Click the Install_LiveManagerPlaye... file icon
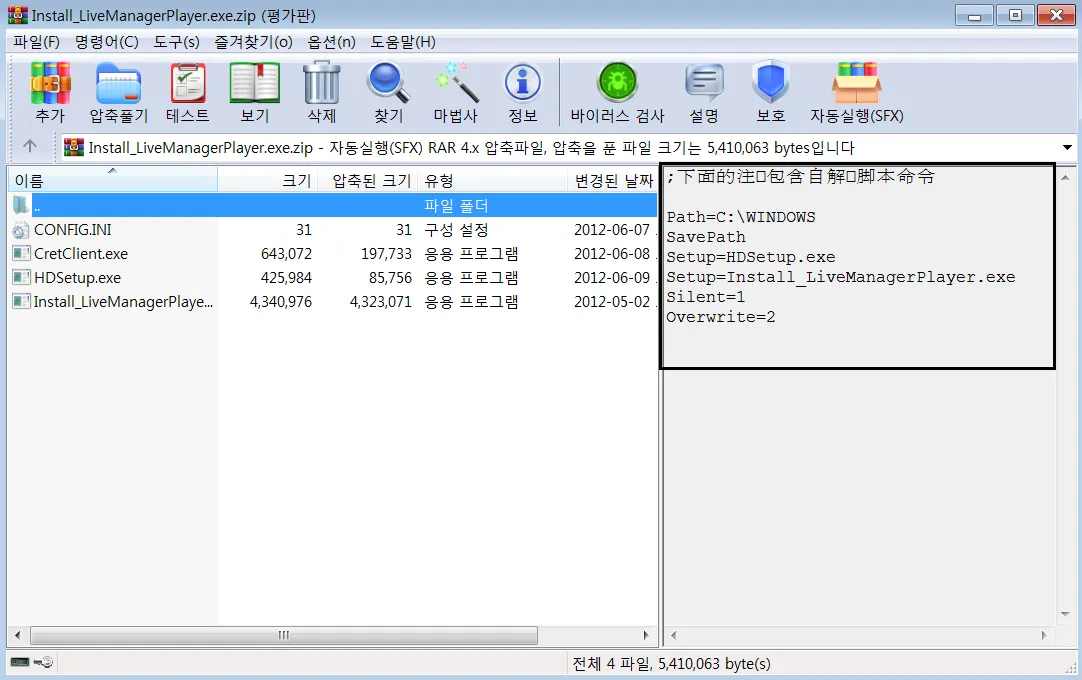The image size is (1082, 680). point(21,302)
